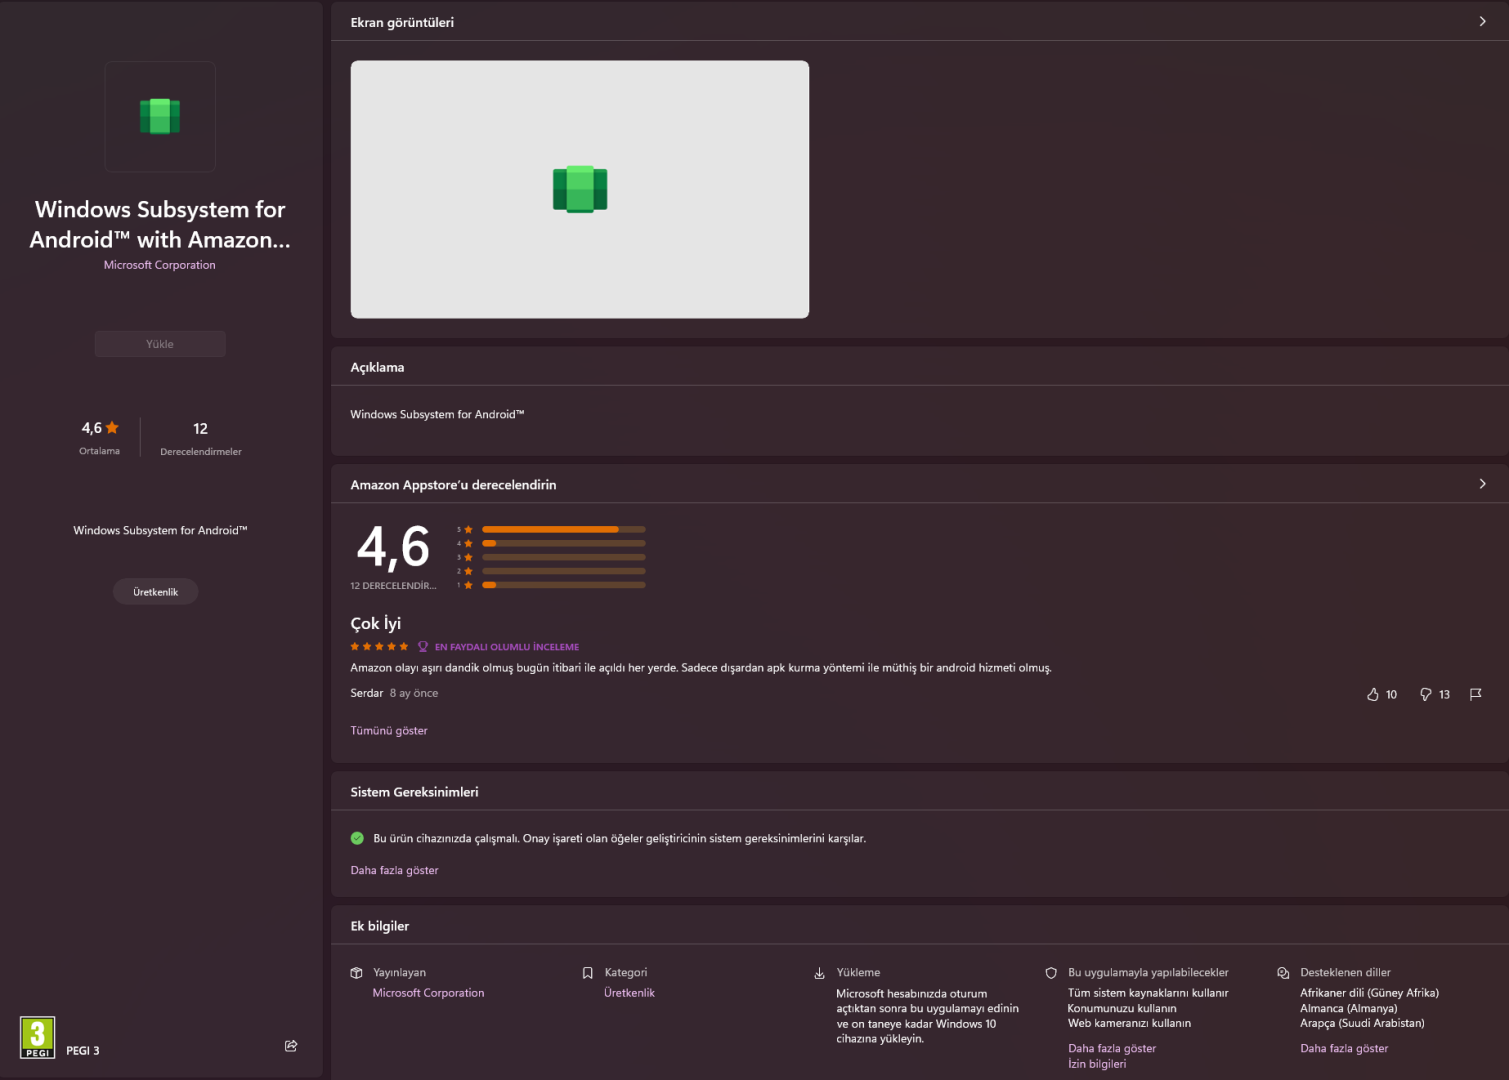1509x1080 pixels.
Task: Show all reviews via Tümünü göster
Action: click(389, 731)
